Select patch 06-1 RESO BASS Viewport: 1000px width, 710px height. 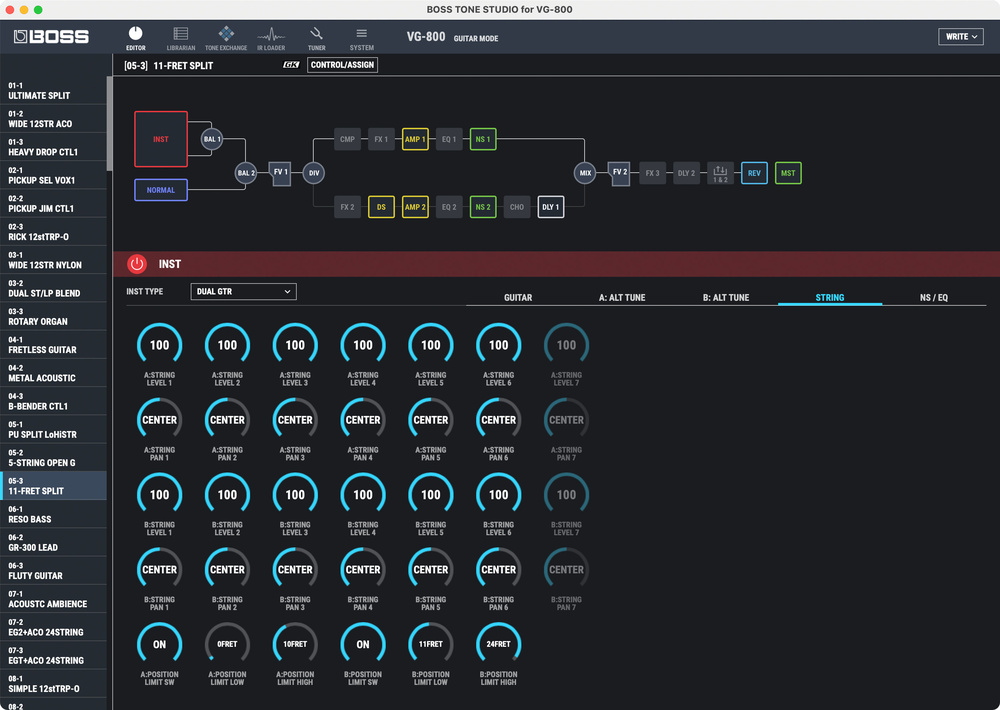point(54,514)
